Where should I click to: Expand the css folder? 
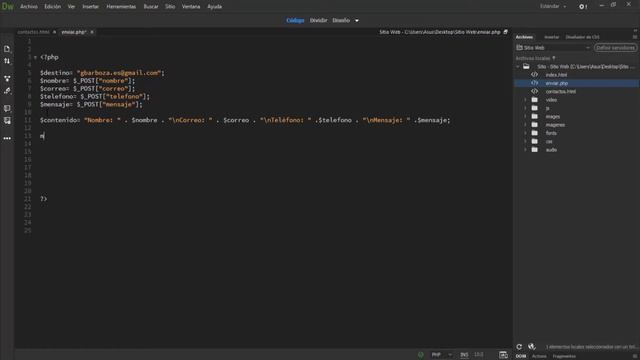525,141
